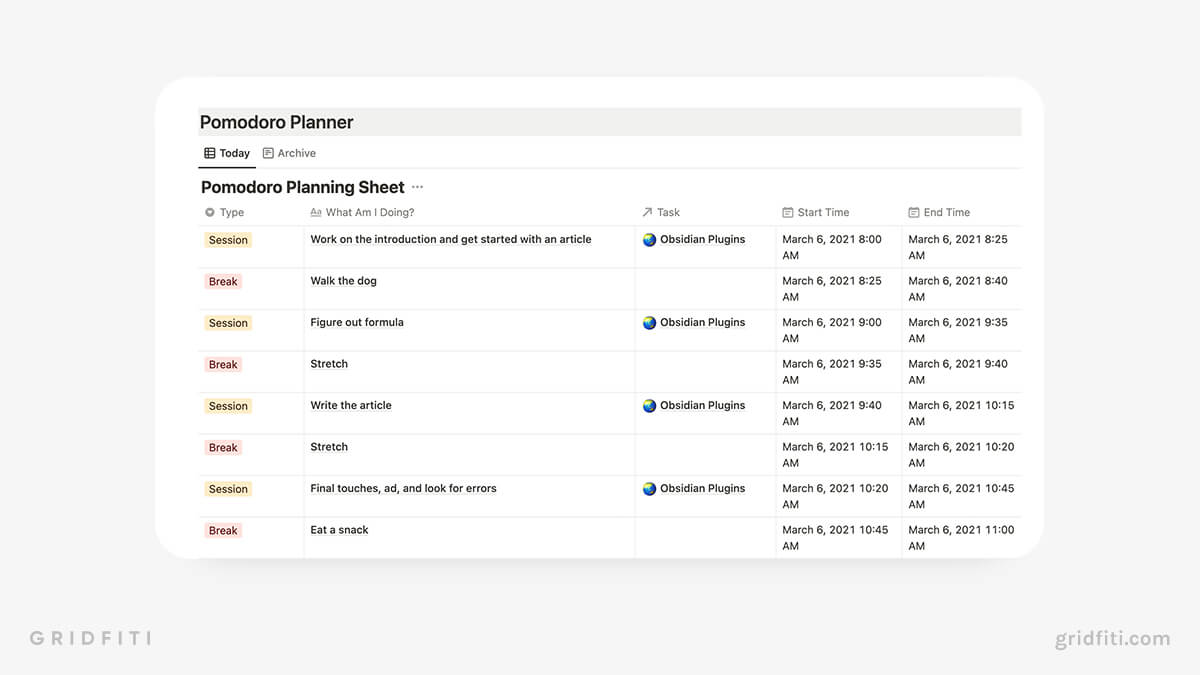Click the page icon beside Archive

point(268,153)
